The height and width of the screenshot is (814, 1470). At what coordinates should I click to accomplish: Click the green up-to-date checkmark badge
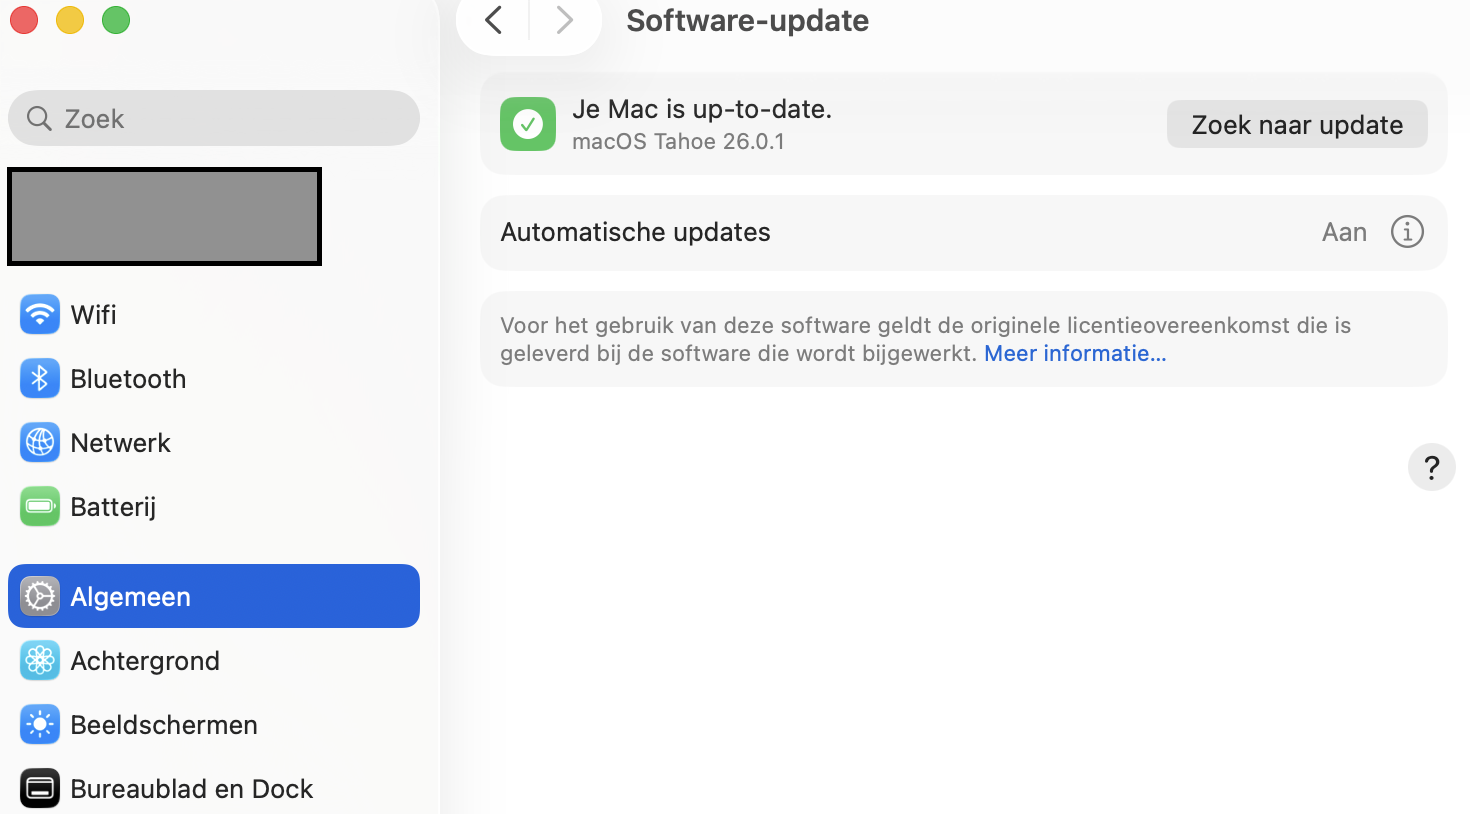[527, 124]
